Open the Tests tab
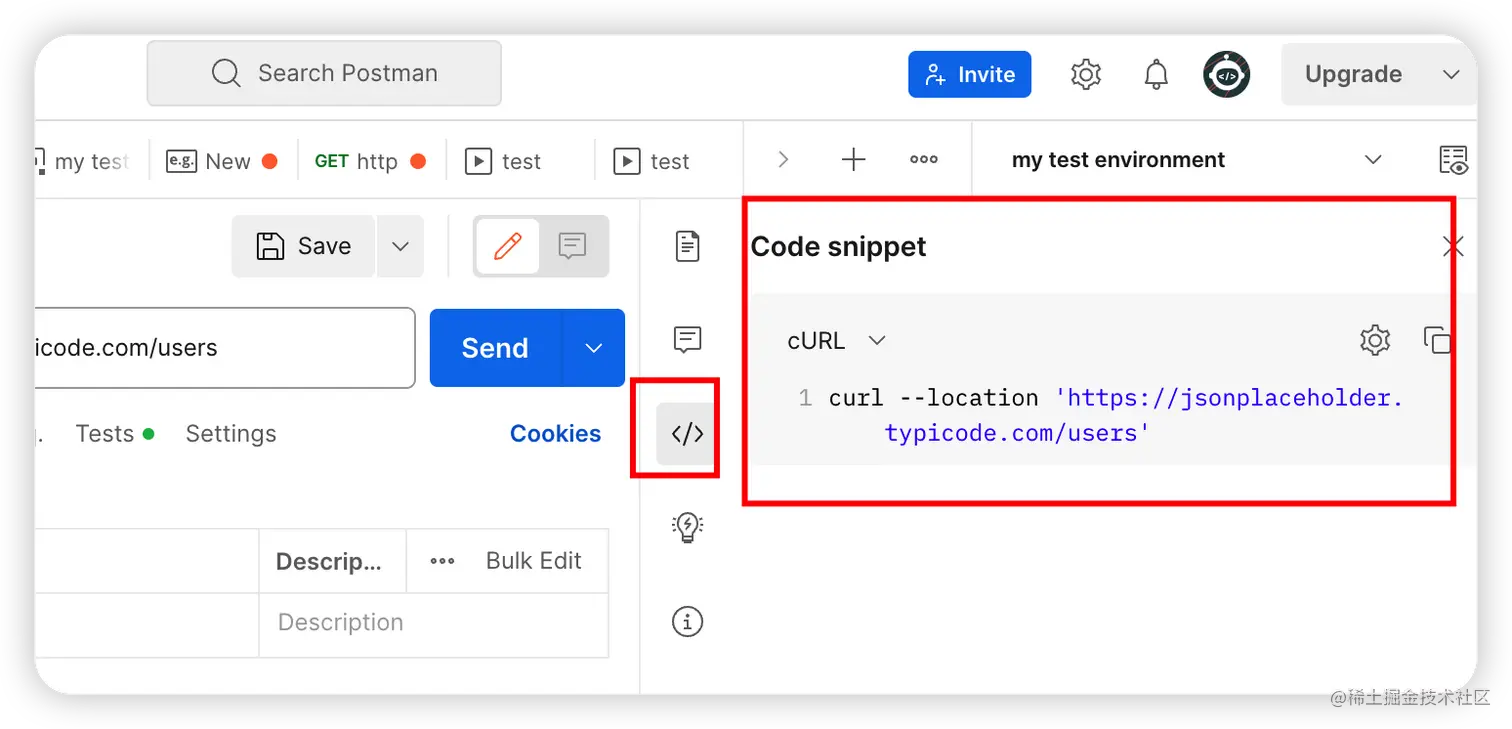 pos(114,434)
